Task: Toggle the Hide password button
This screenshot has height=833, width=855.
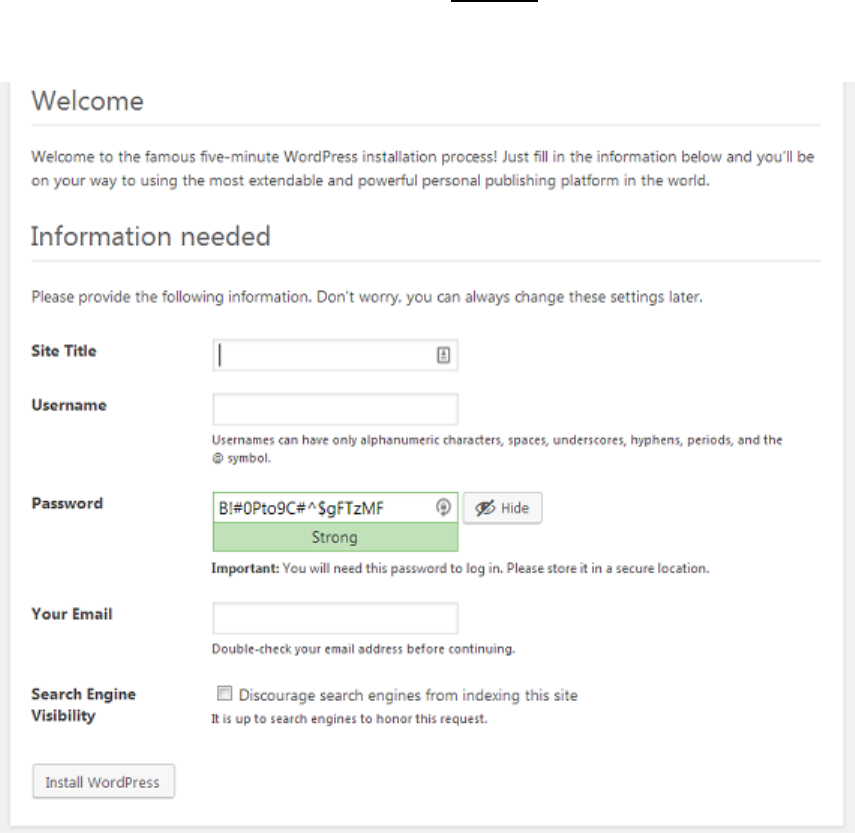Action: coord(502,508)
